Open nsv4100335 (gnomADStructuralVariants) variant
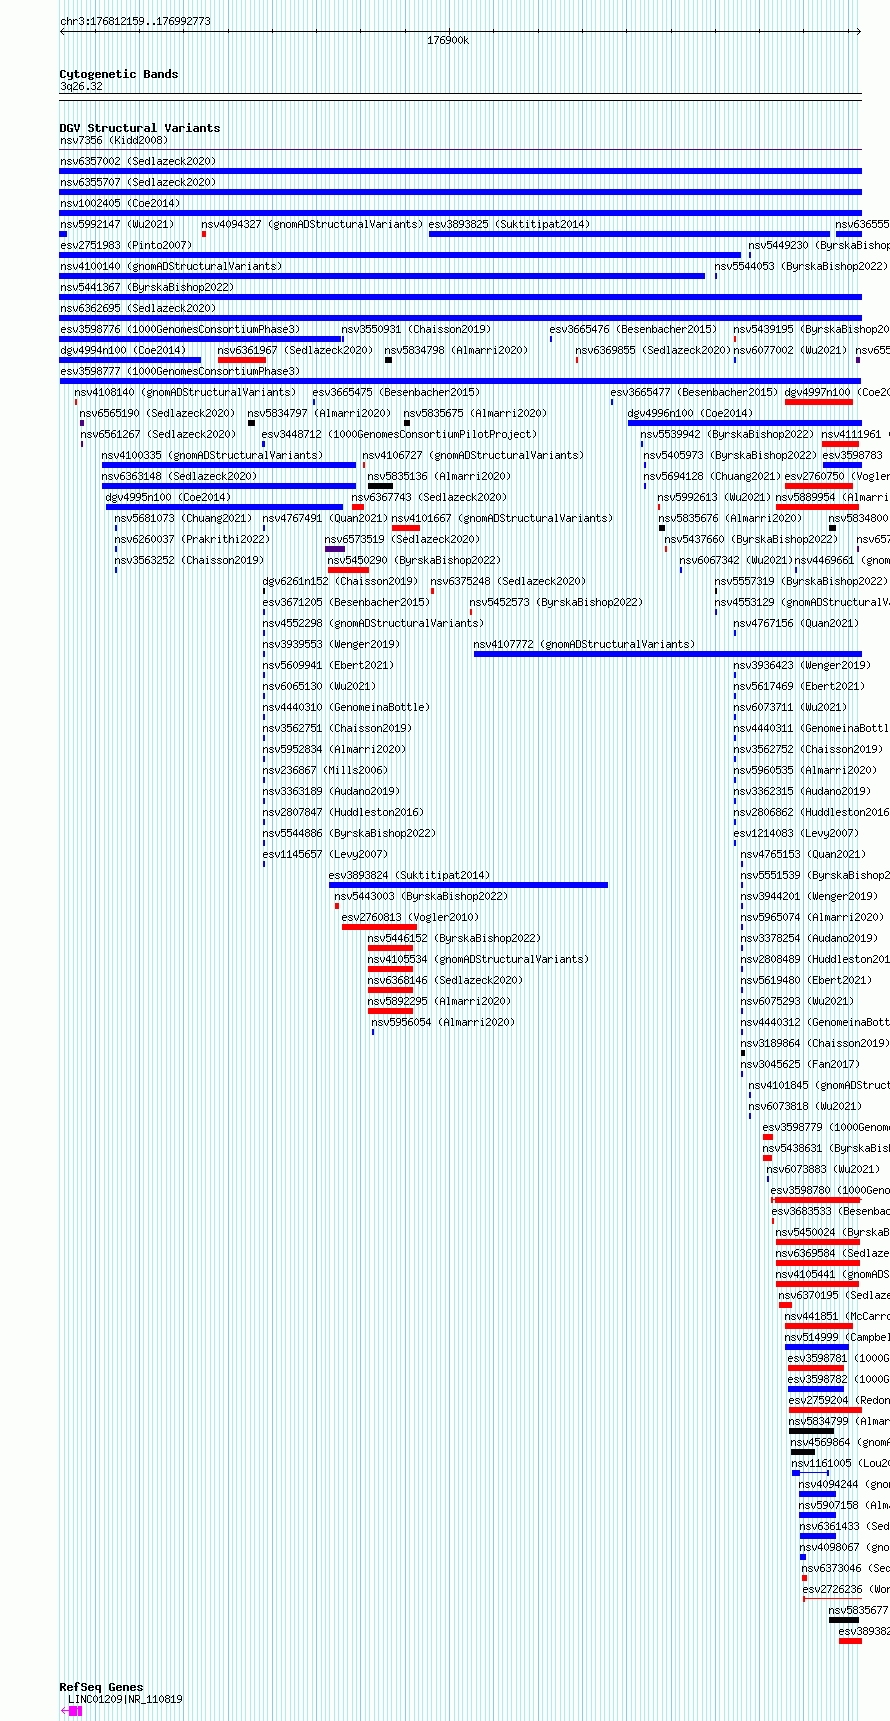Image resolution: width=890 pixels, height=1721 pixels. point(212,456)
